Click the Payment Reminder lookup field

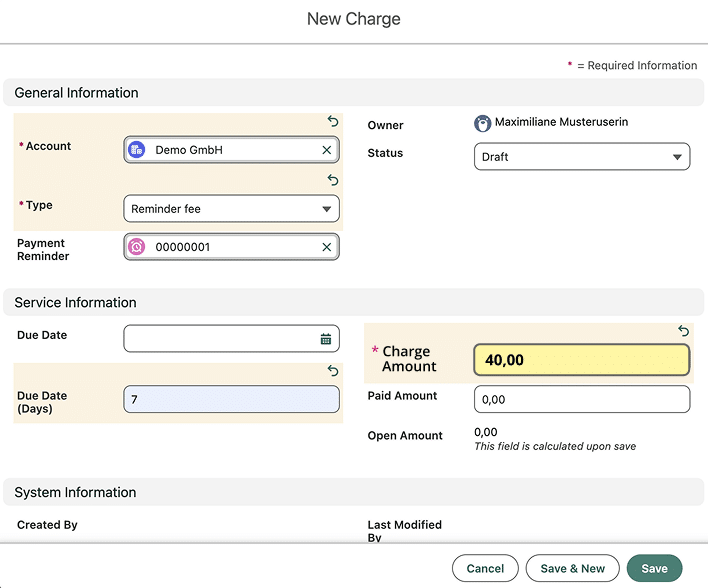pos(231,247)
